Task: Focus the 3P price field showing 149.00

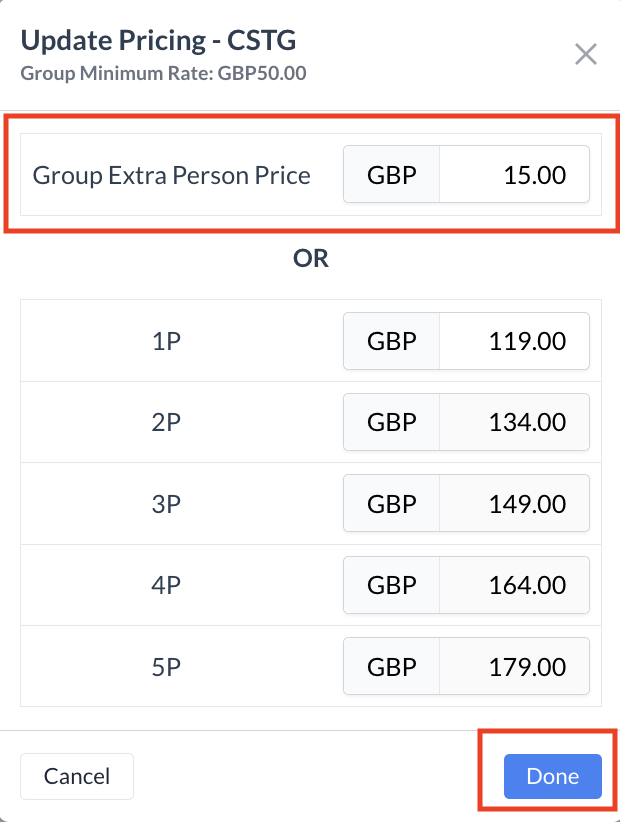Action: pos(514,504)
